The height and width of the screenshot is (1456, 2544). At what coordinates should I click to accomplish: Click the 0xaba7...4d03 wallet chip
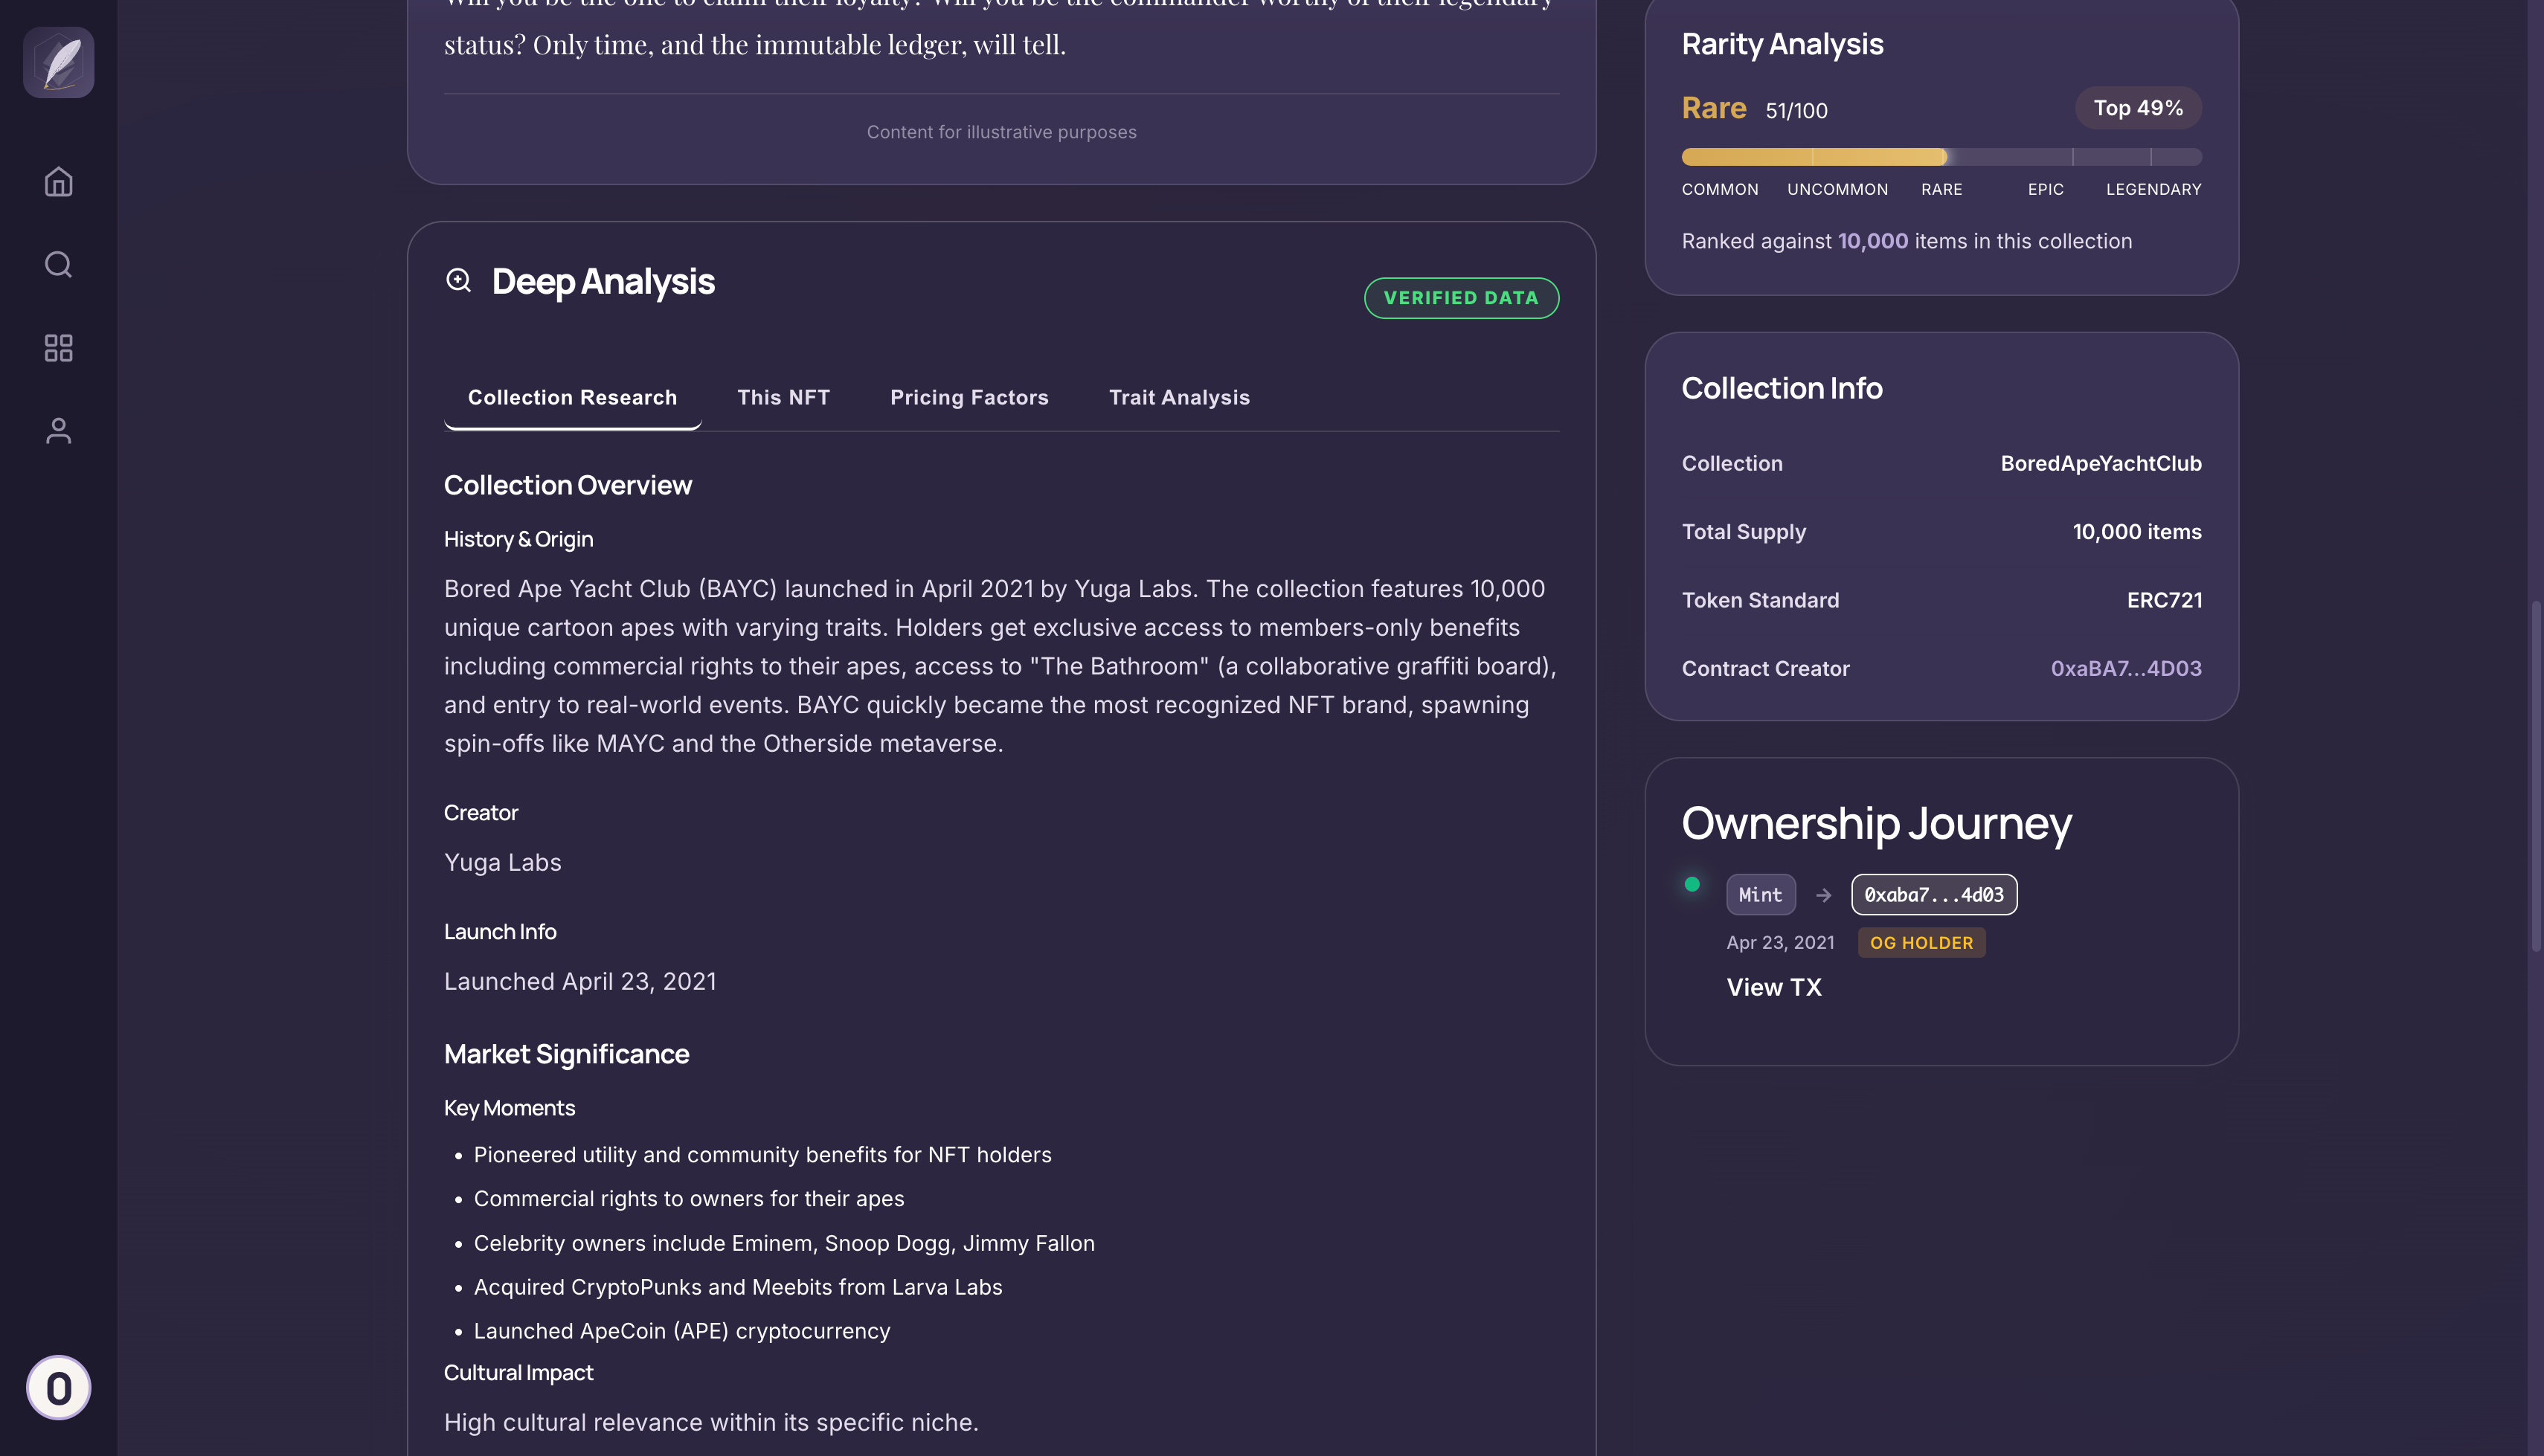pos(1933,895)
